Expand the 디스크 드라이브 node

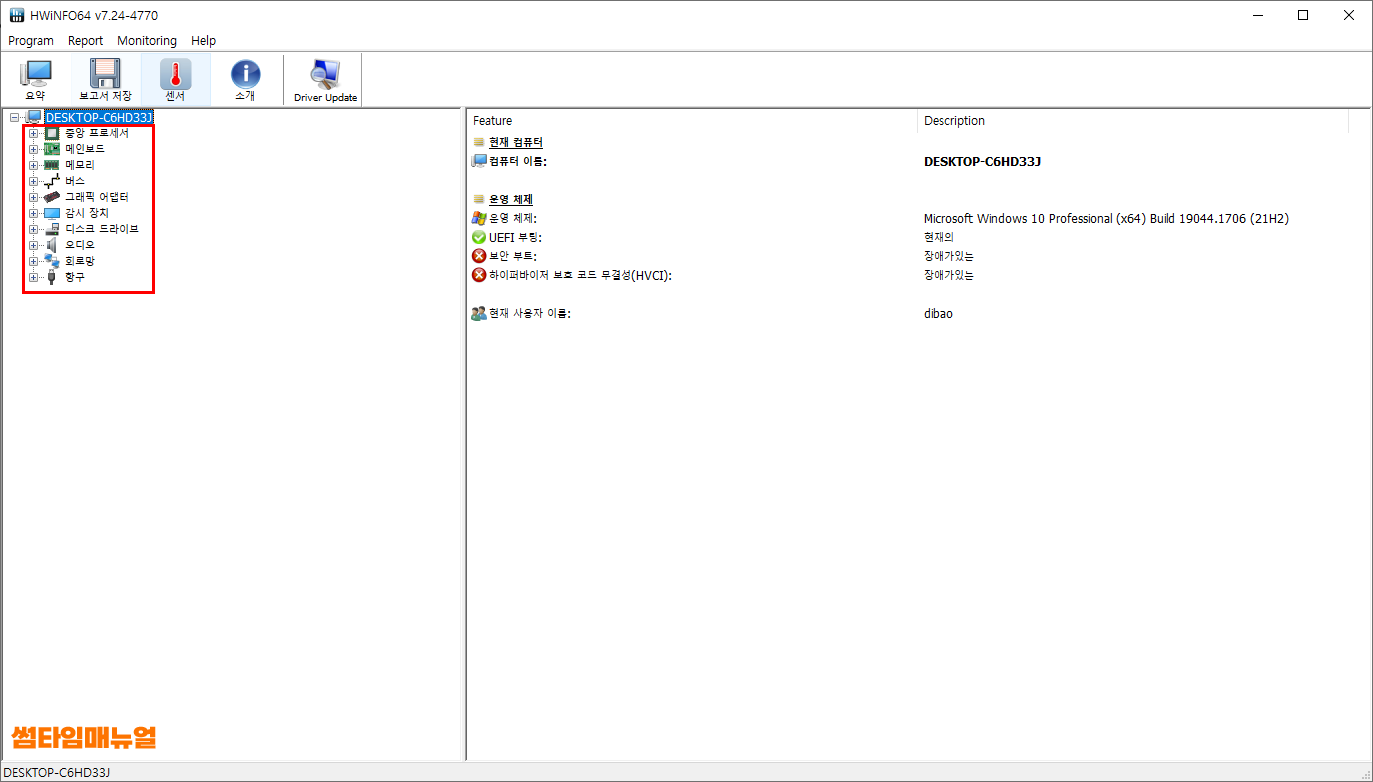[33, 229]
